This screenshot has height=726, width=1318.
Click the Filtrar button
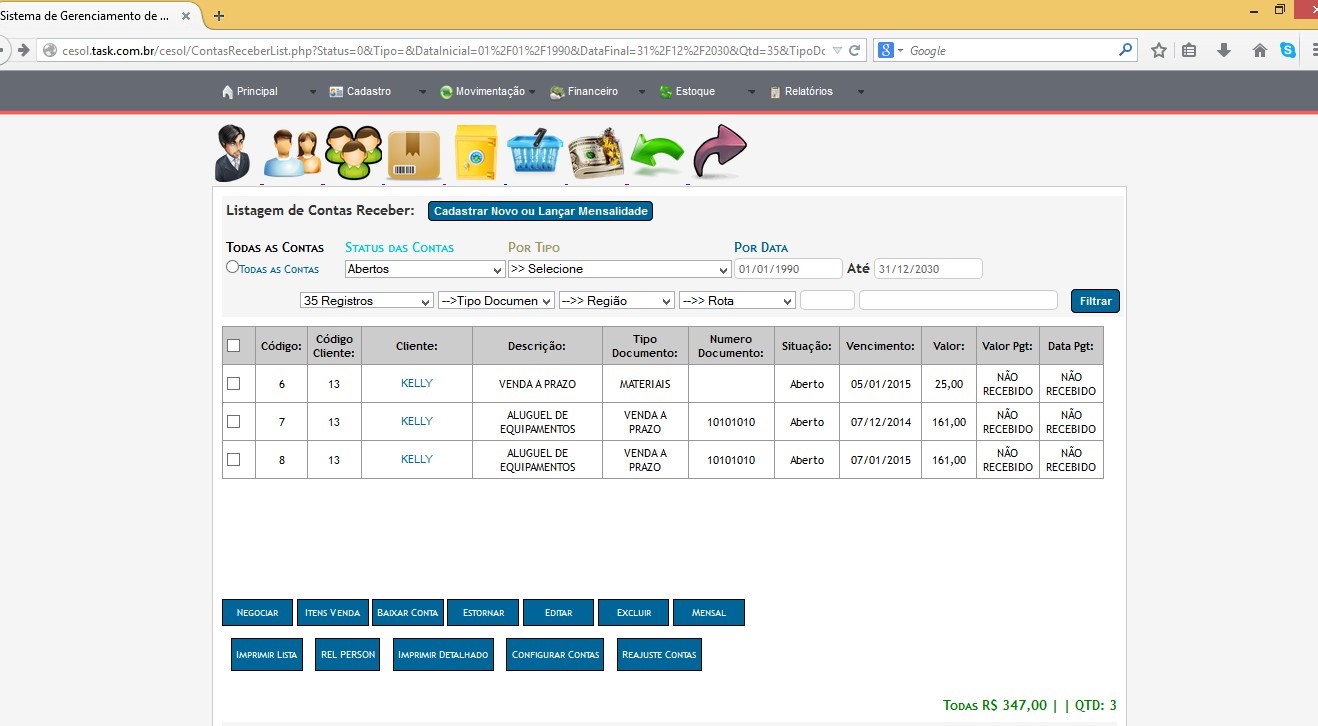coord(1095,301)
